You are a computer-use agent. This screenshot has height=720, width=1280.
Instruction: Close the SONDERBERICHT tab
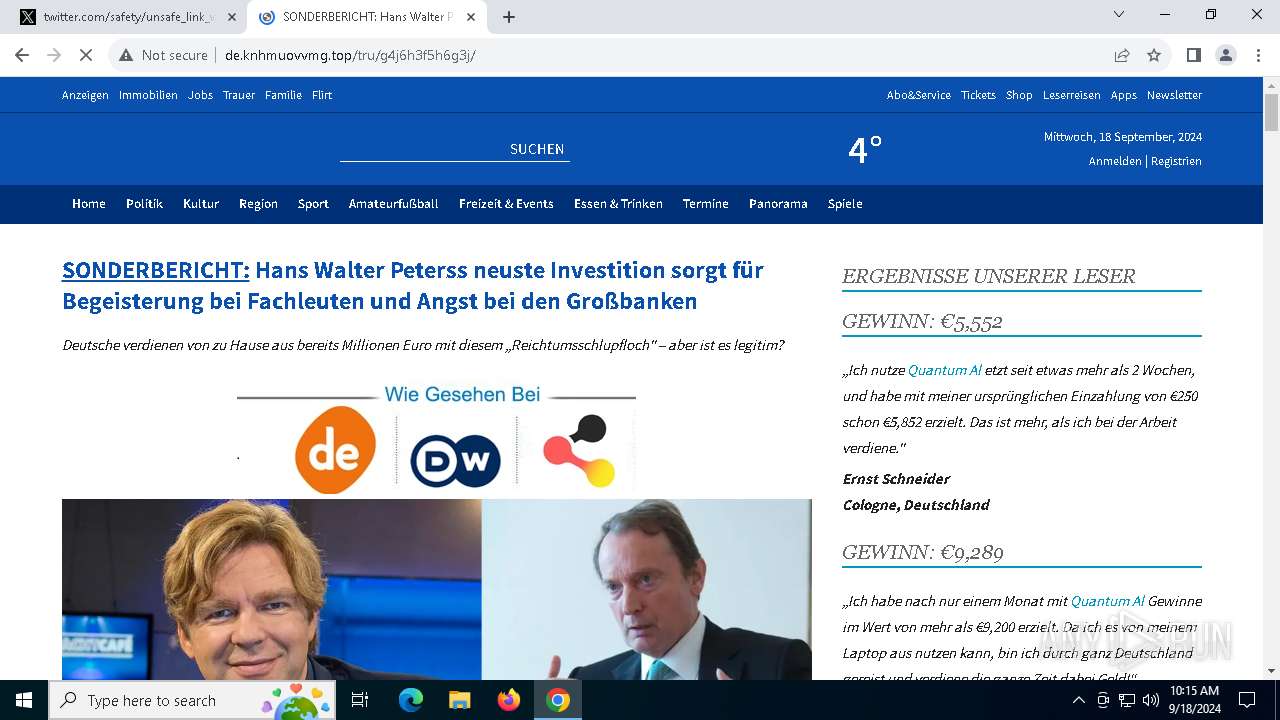point(469,17)
